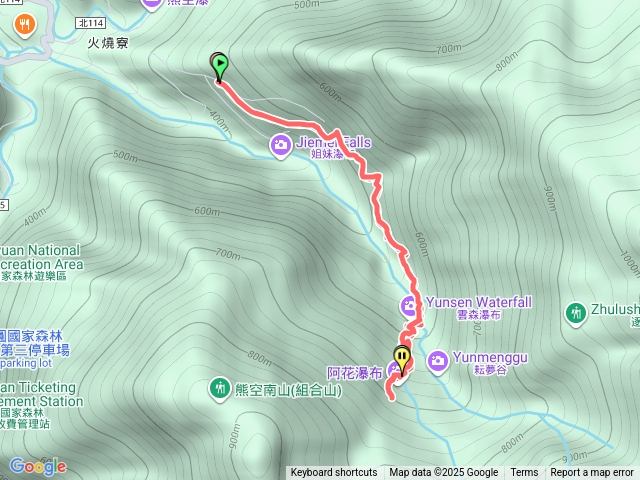Screen dimensions: 640x480
Task: Click Report a map error
Action: 592,473
